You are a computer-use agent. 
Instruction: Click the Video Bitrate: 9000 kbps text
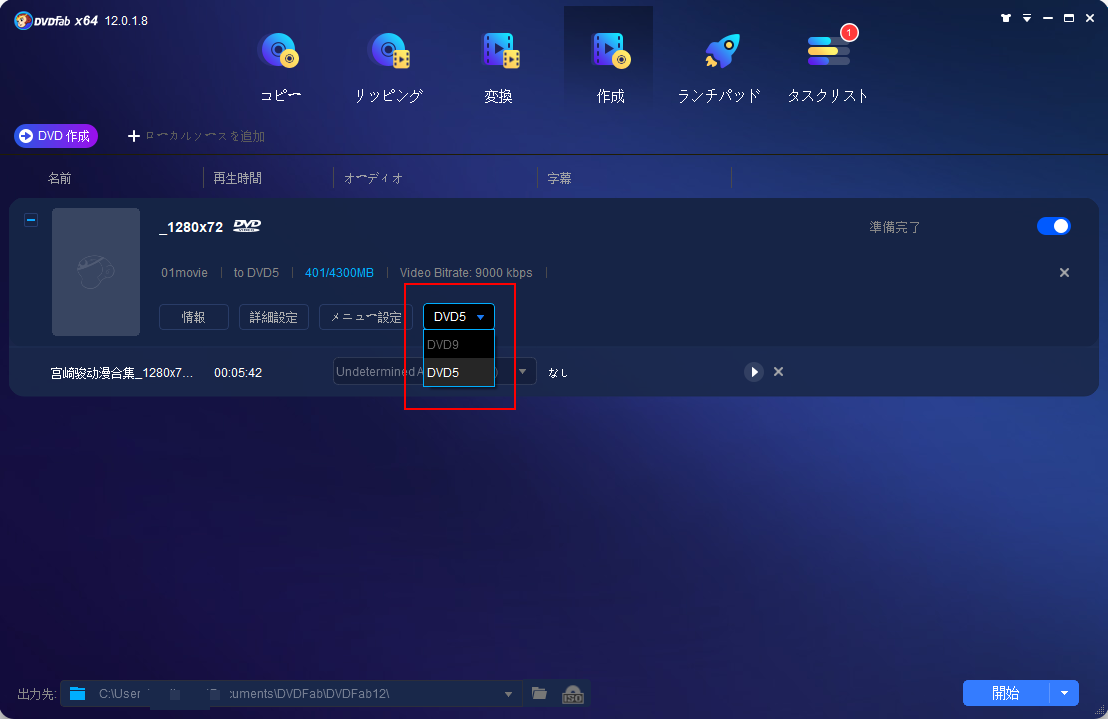[466, 273]
